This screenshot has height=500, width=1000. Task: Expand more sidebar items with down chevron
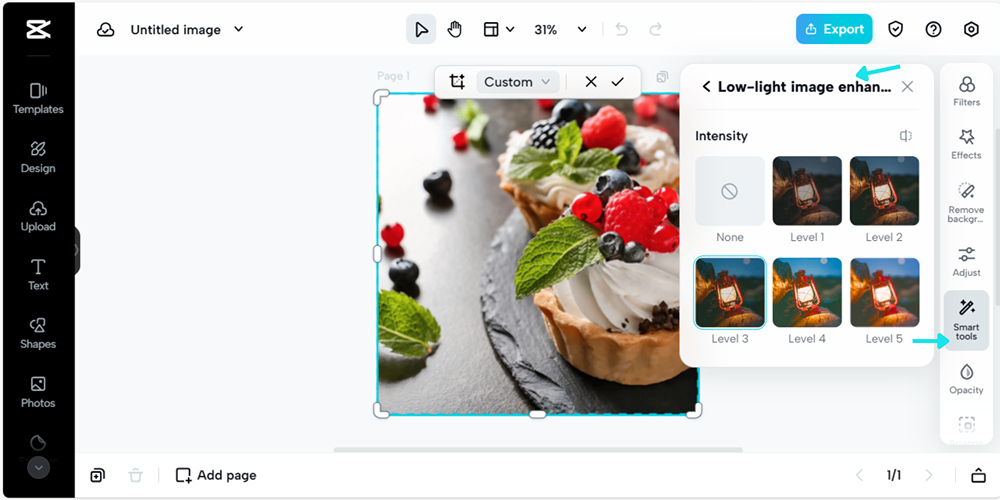coord(38,467)
